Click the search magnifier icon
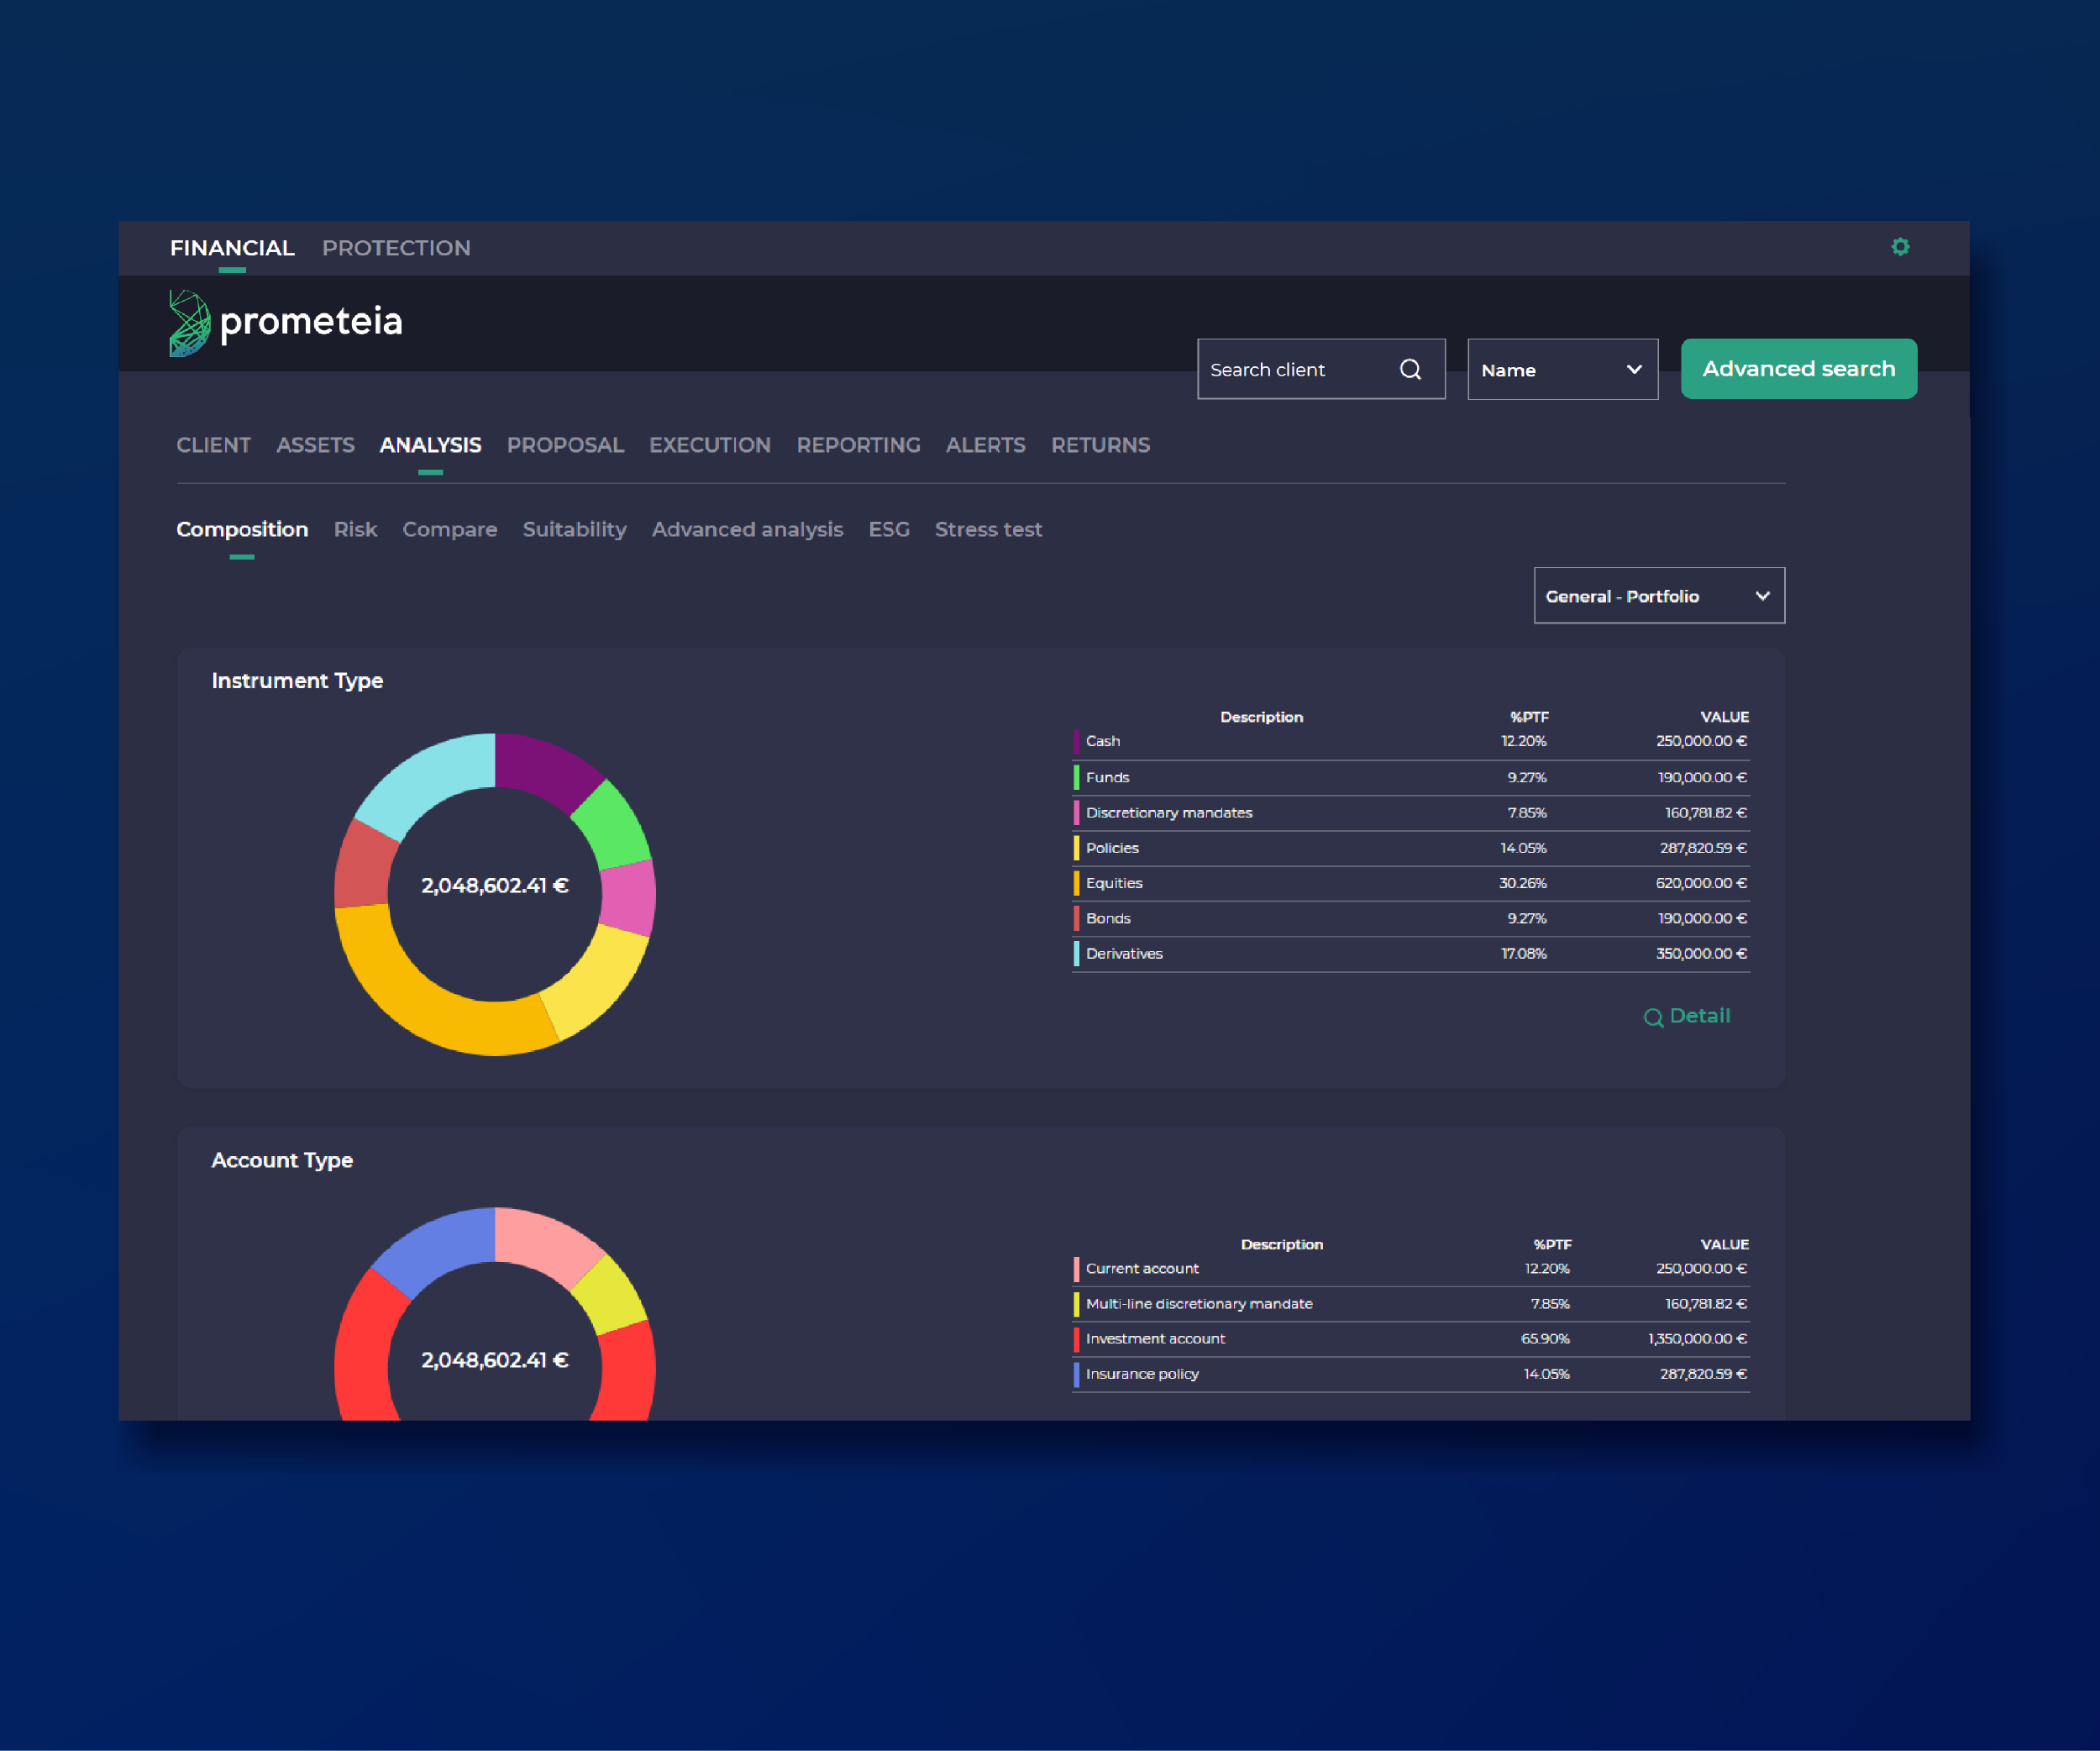The image size is (2100, 1751). click(1410, 369)
